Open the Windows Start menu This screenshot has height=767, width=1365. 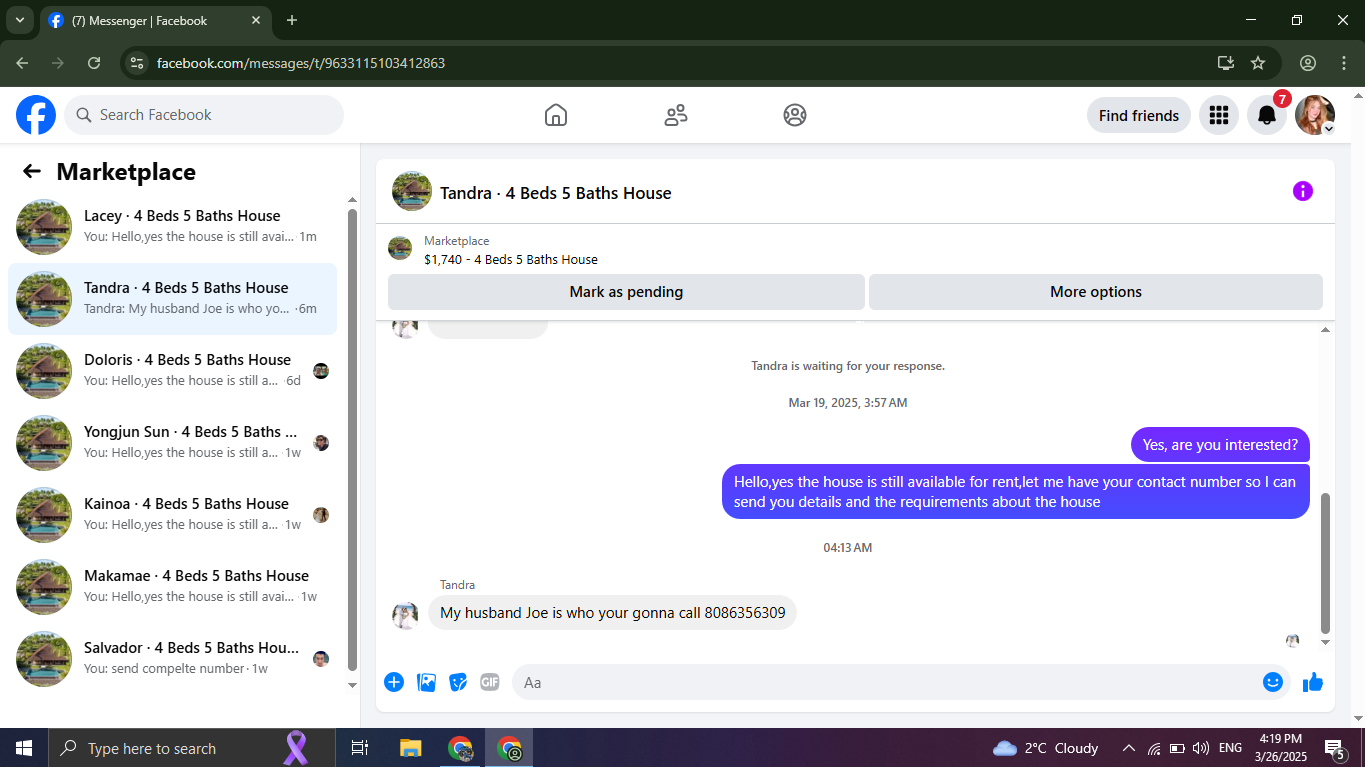(x=24, y=748)
